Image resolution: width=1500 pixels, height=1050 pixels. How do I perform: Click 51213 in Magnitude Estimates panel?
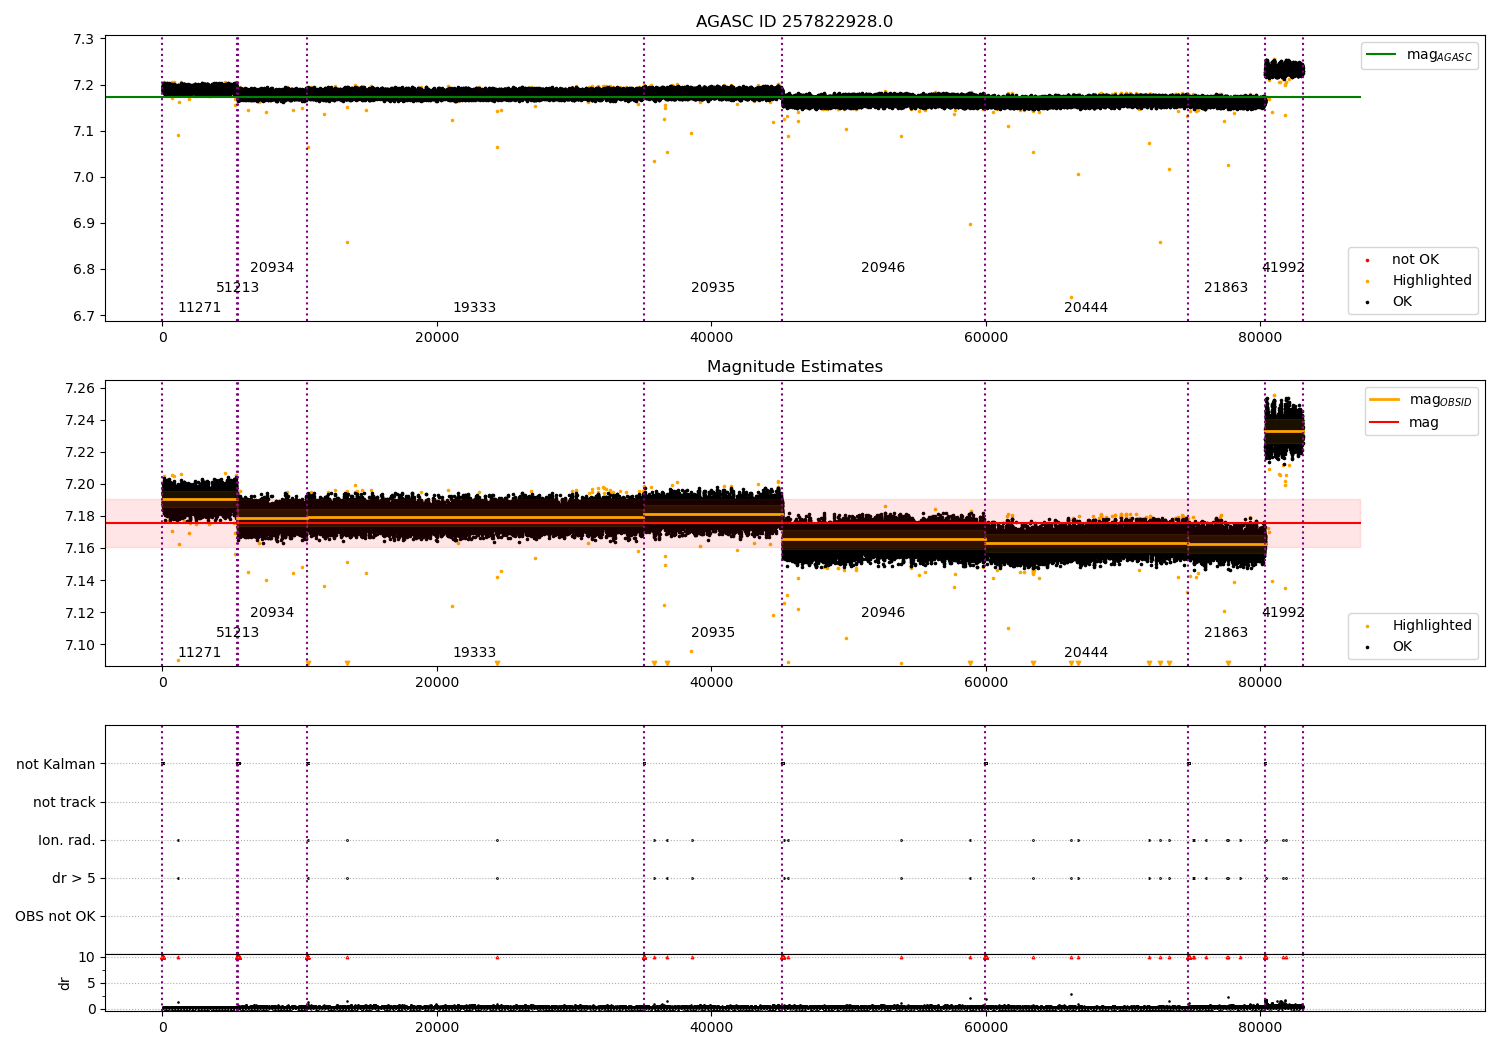(238, 633)
